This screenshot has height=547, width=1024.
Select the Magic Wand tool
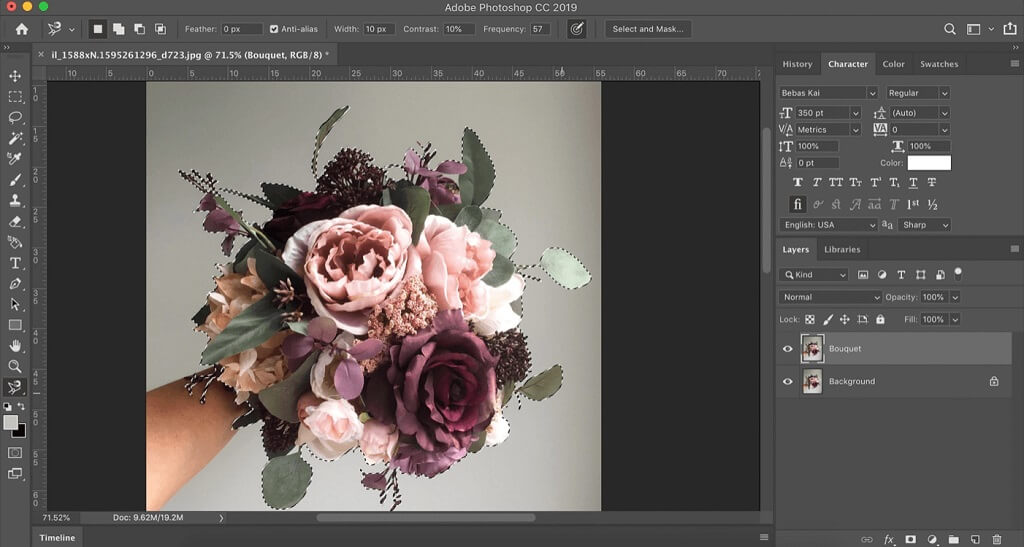coord(15,138)
